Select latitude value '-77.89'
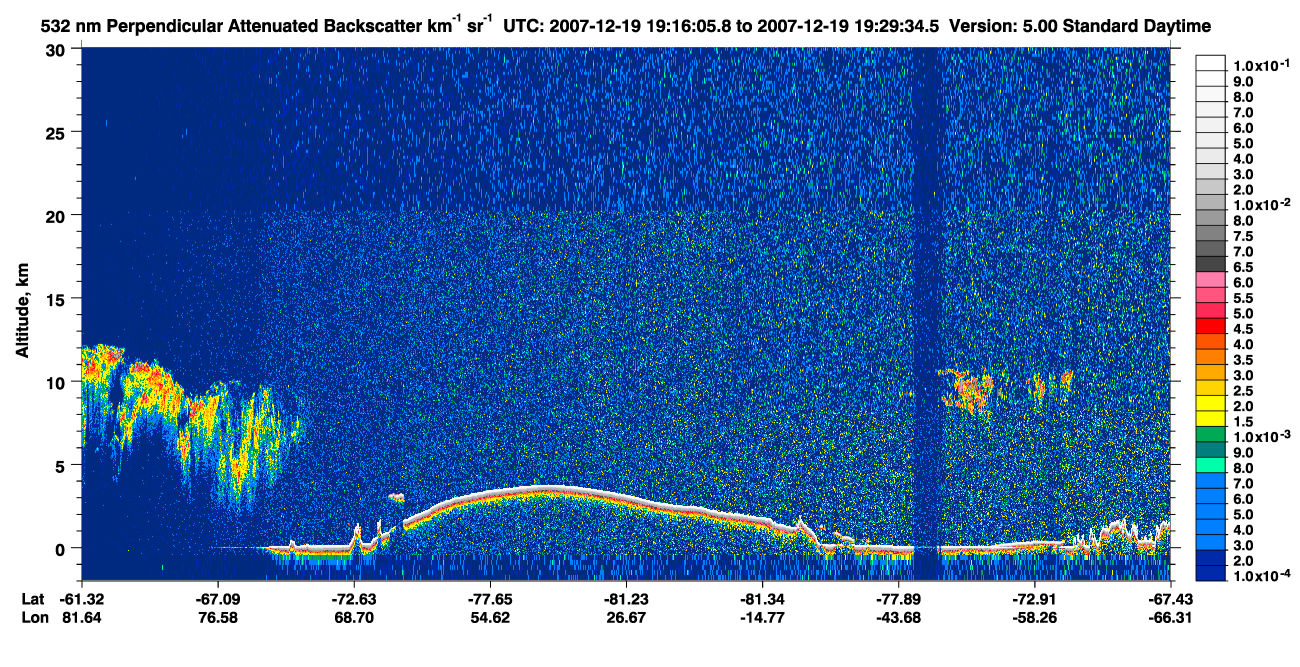Image resolution: width=1300 pixels, height=667 pixels. pyautogui.click(x=898, y=599)
